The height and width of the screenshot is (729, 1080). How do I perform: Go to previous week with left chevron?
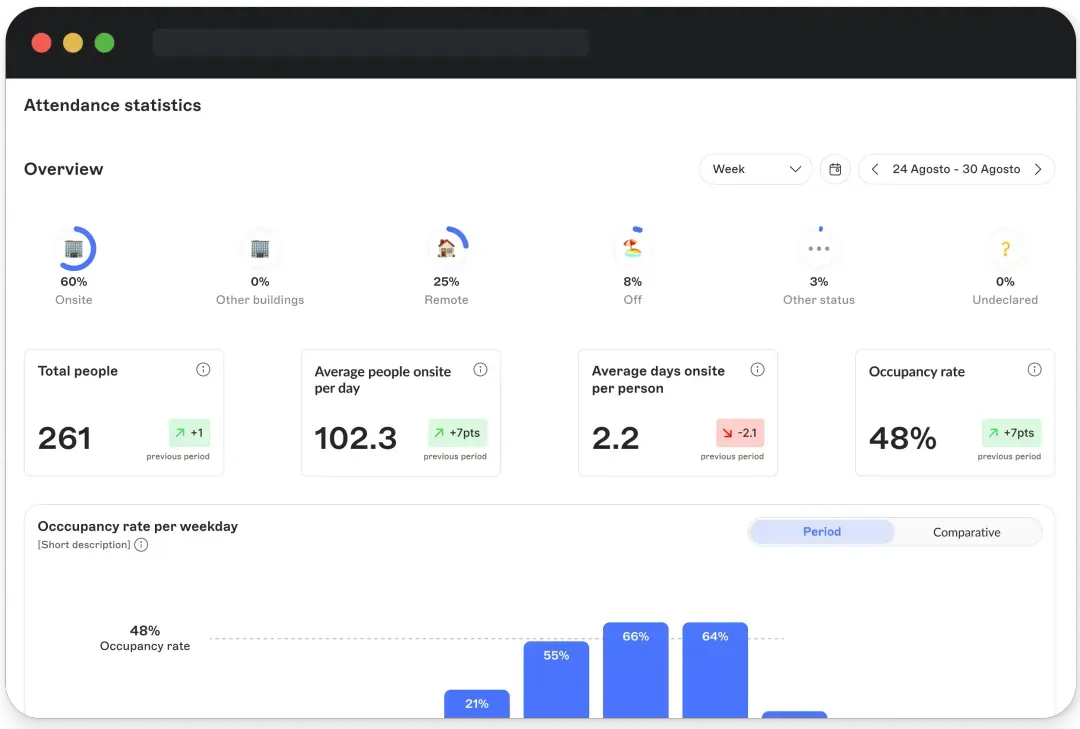click(875, 170)
